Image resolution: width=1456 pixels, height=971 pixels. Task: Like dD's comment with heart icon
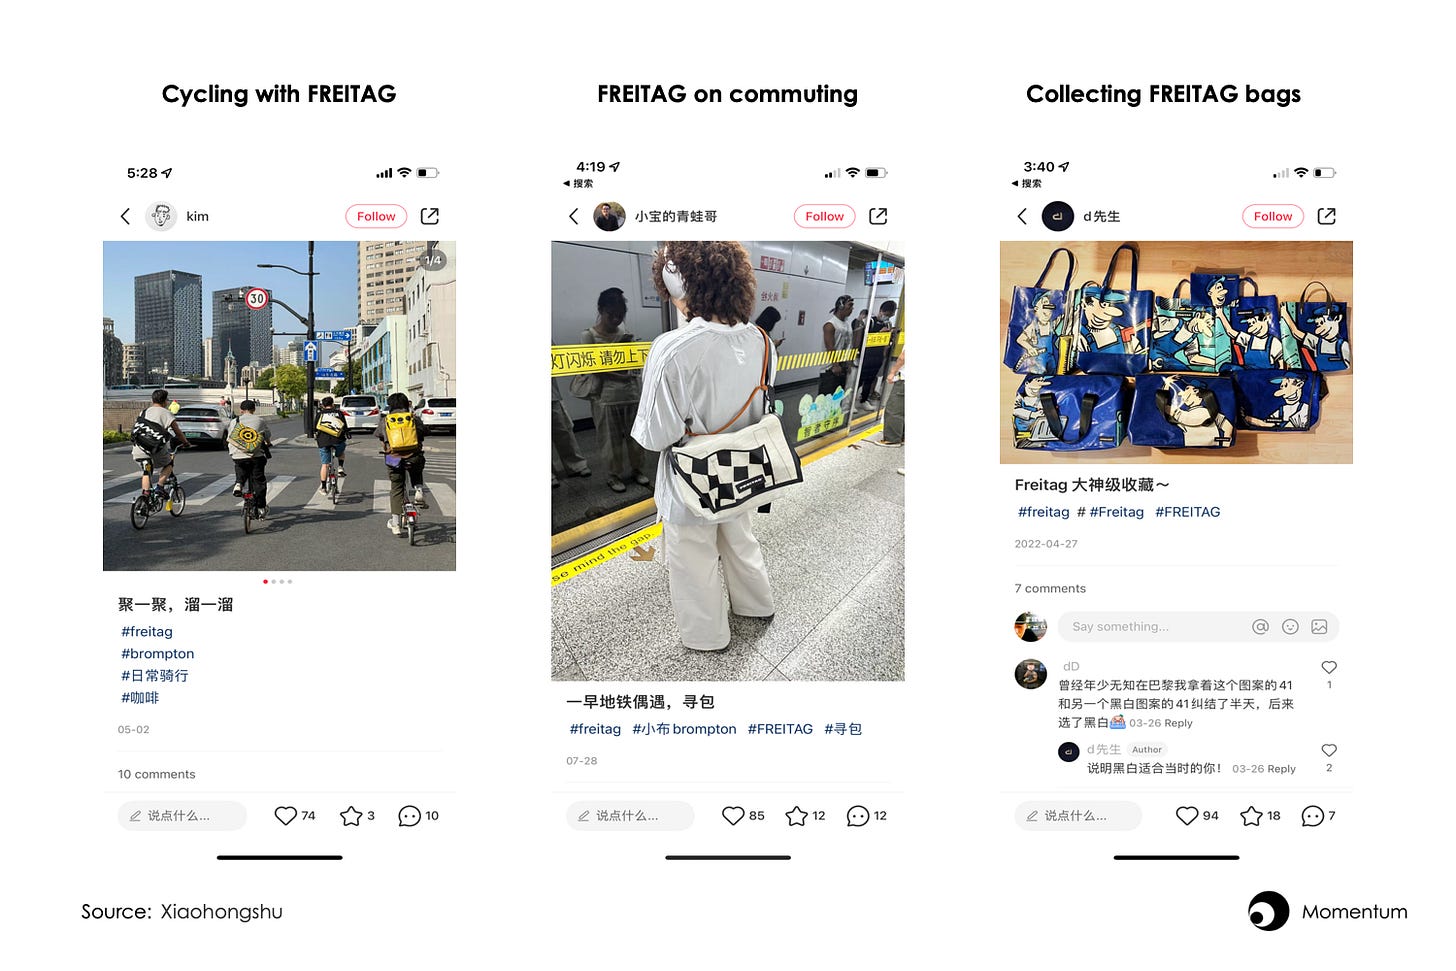tap(1329, 667)
